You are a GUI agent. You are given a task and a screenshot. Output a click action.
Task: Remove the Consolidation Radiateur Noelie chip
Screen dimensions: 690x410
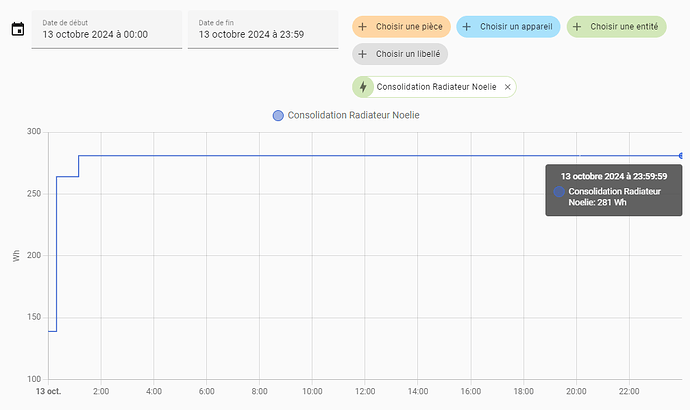point(507,87)
